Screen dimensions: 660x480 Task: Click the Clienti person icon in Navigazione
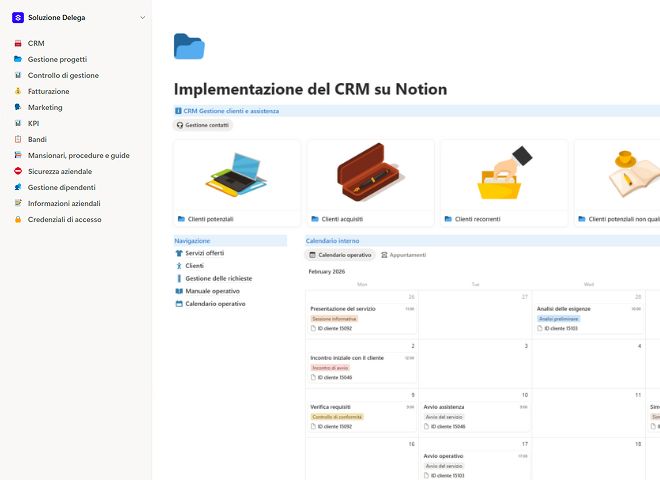179,266
